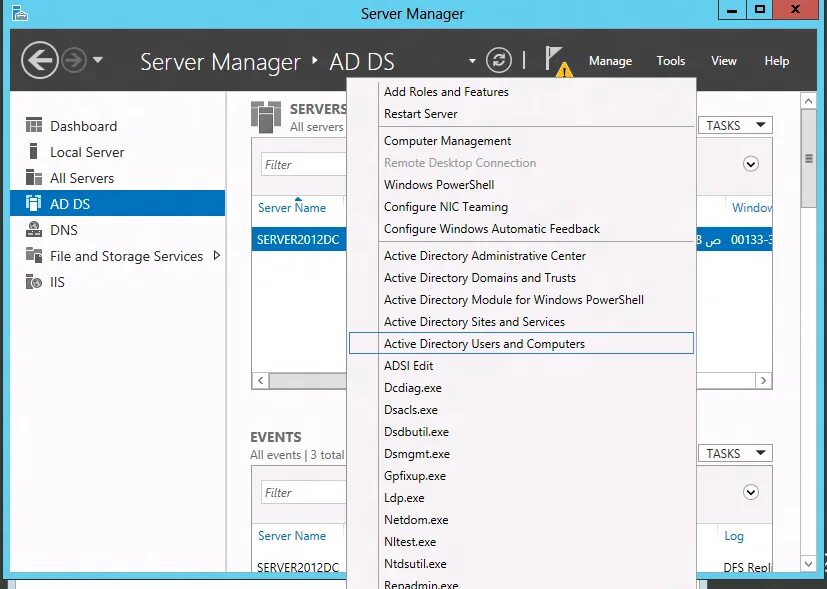The image size is (827, 589).
Task: Expand File and Storage Services arrow
Action: pos(216,256)
